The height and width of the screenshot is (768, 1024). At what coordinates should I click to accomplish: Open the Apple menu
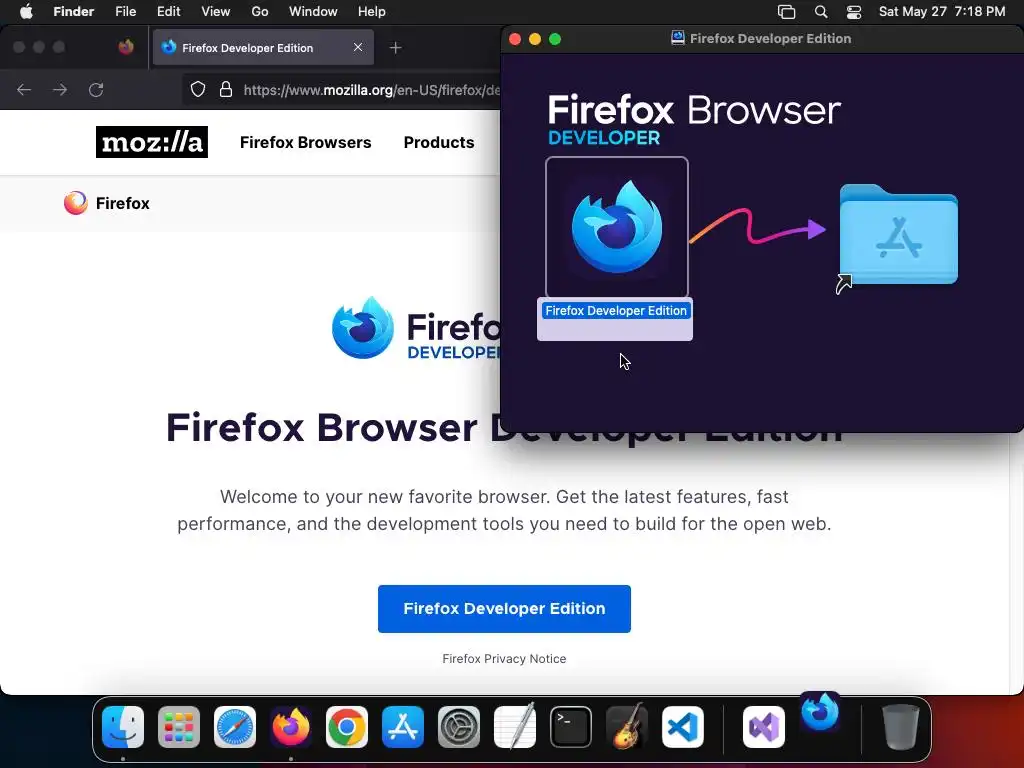point(26,12)
